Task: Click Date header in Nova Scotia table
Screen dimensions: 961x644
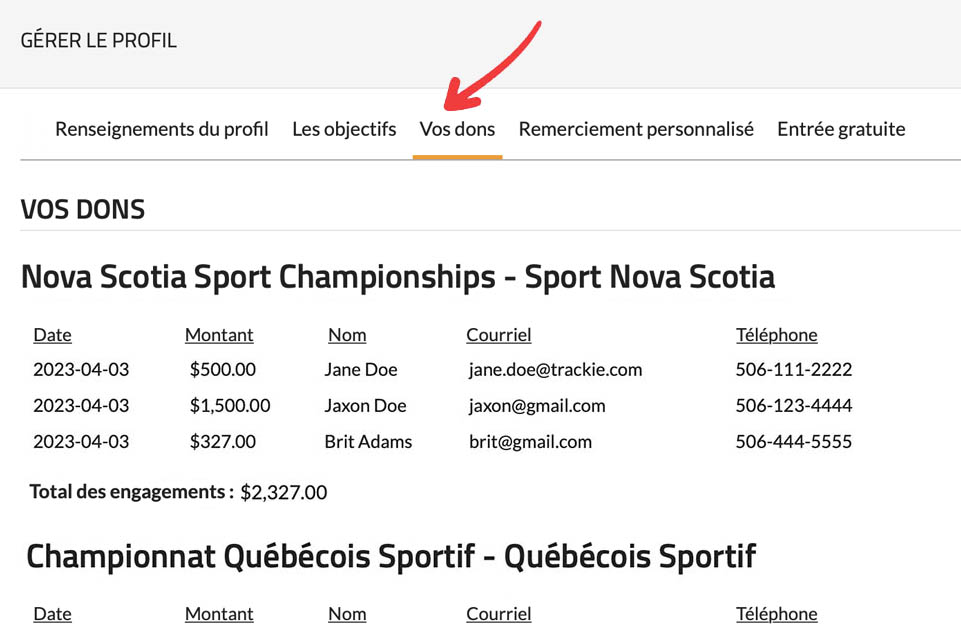Action: pyautogui.click(x=52, y=335)
